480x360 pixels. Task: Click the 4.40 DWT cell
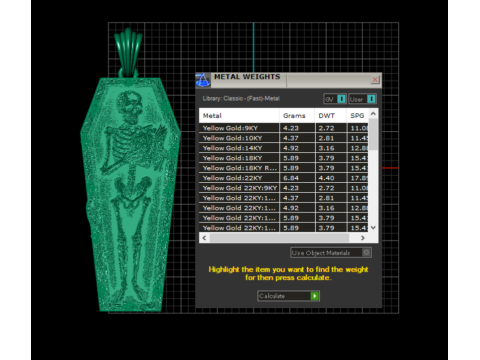point(330,178)
